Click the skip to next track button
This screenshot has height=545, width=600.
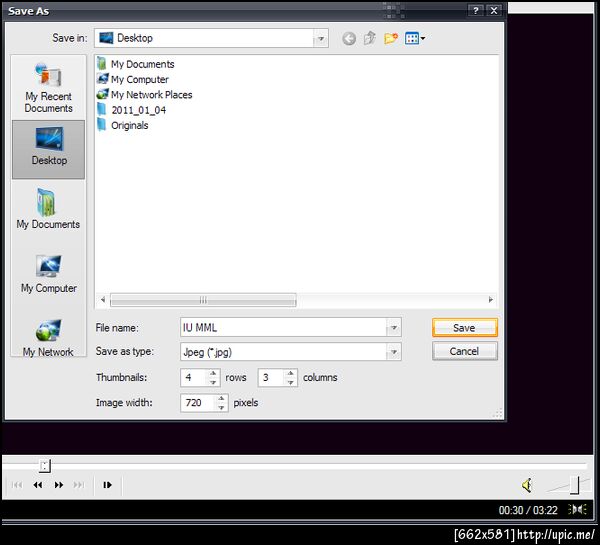[79, 485]
